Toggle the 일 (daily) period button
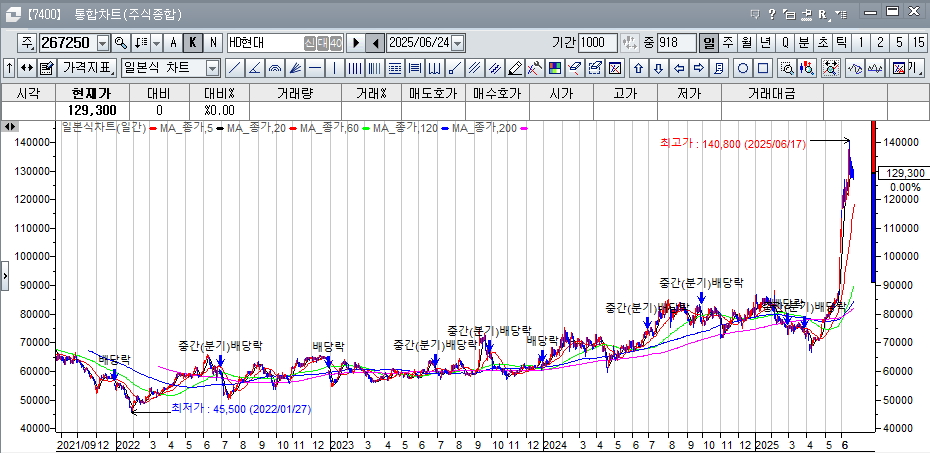 (x=709, y=43)
